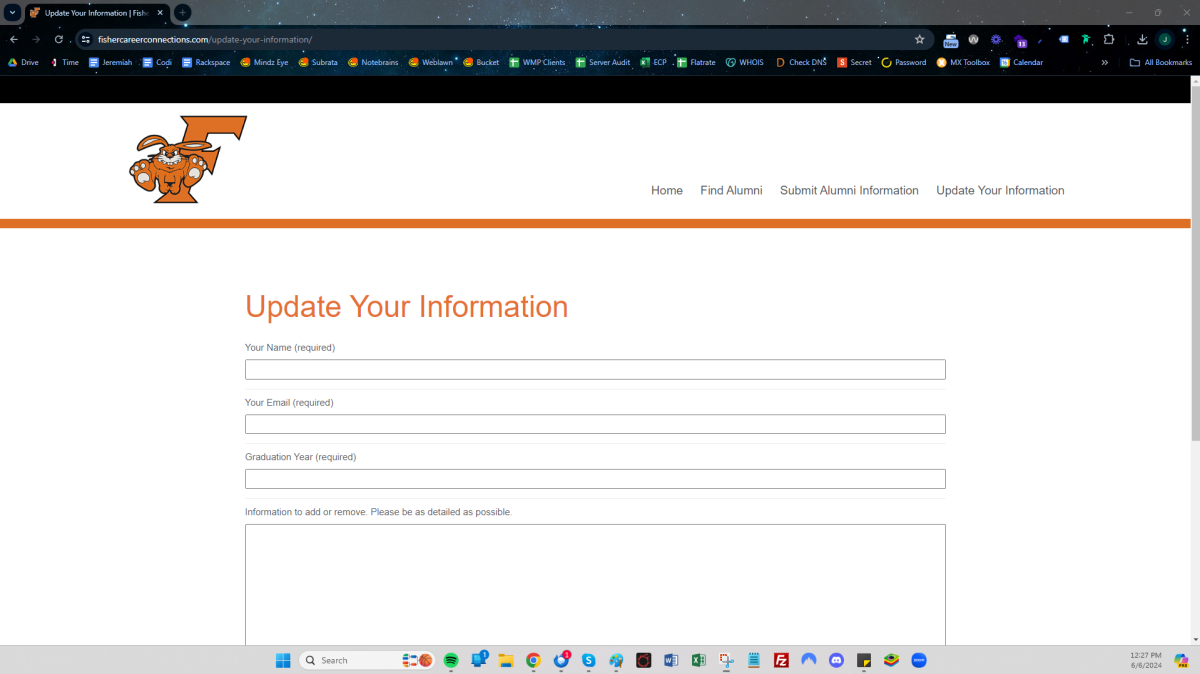Screen dimensions: 1200x674
Task: Click the Your Name input field
Action: [x=595, y=370]
